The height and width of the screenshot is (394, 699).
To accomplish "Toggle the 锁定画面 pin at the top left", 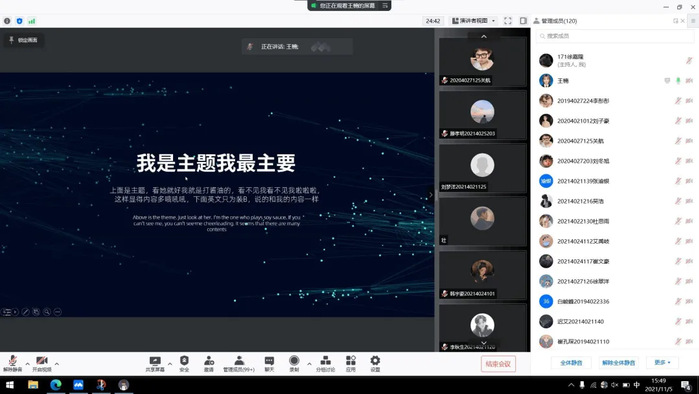I will tap(24, 40).
